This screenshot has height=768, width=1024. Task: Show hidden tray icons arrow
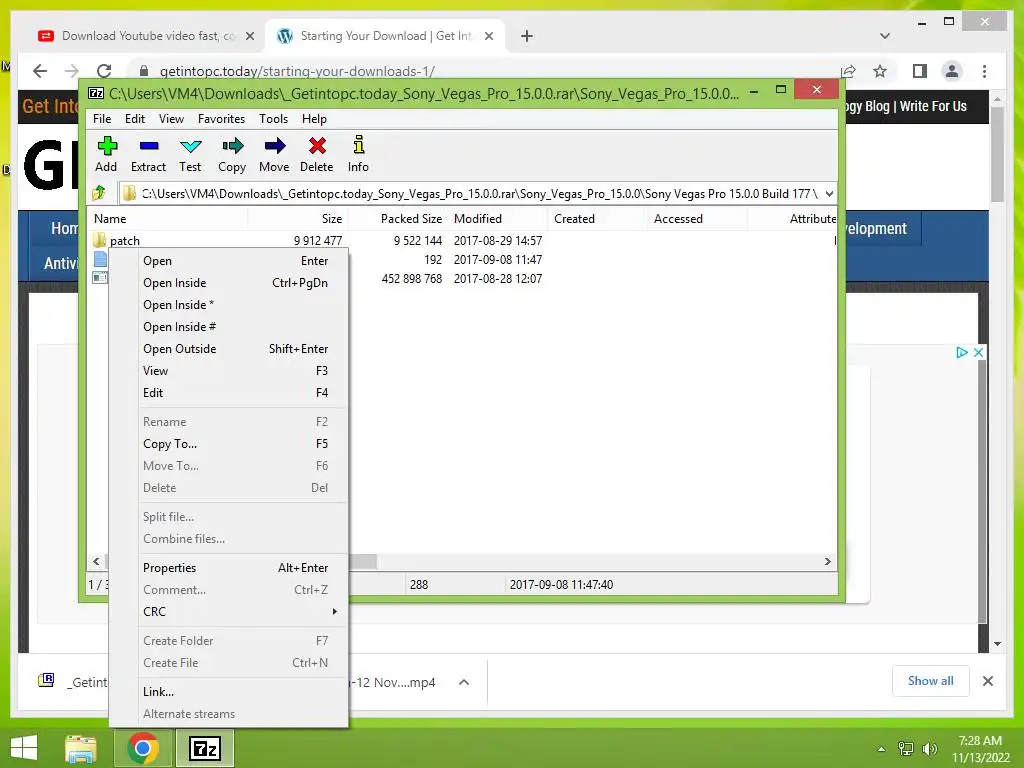click(881, 749)
